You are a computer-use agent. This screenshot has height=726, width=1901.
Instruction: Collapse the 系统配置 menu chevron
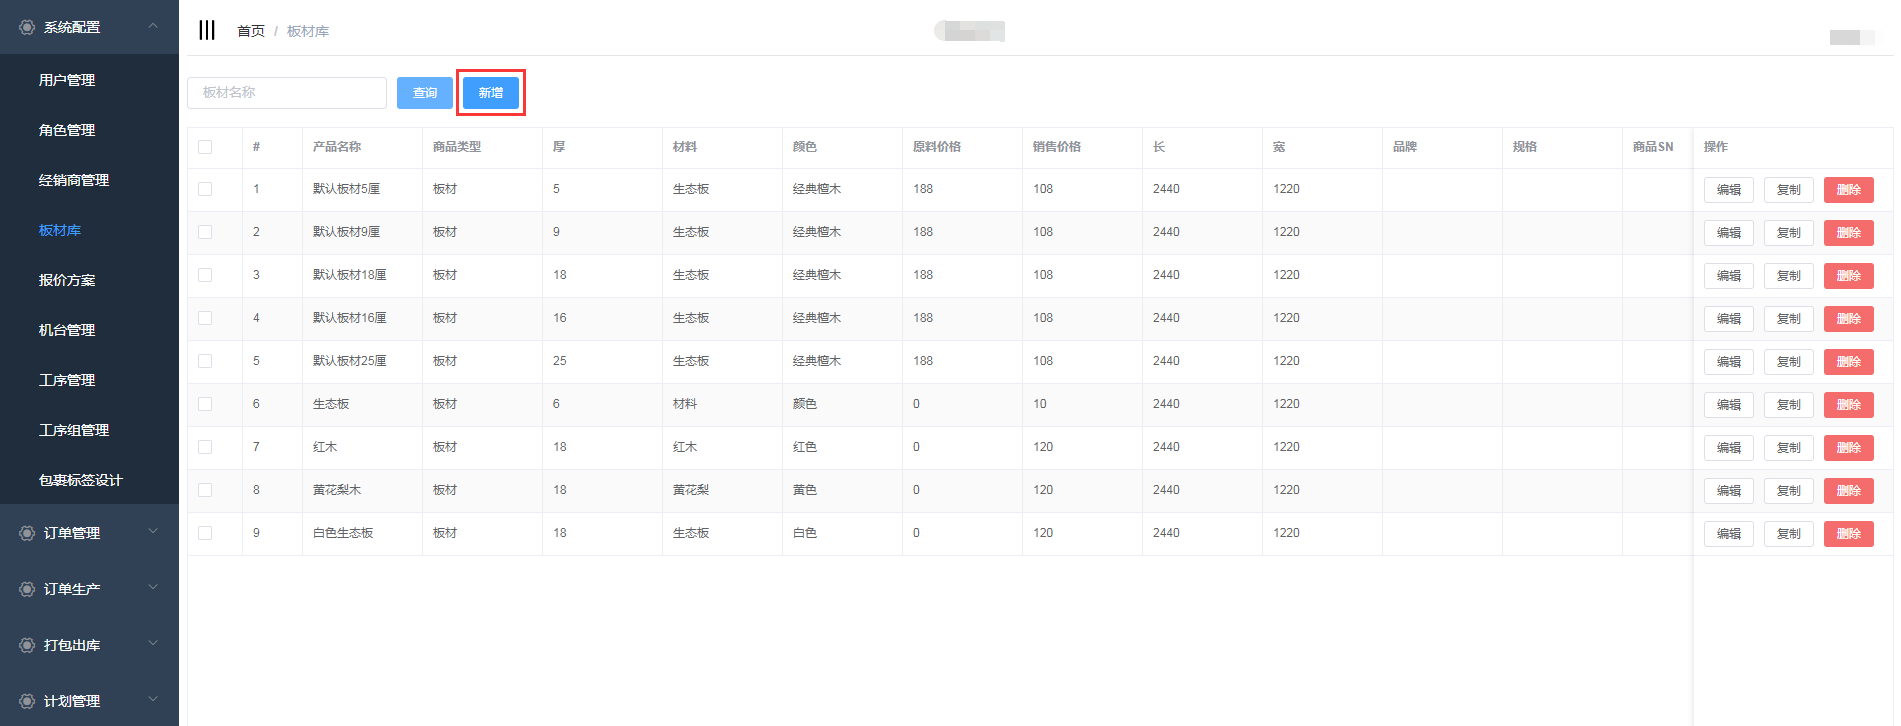click(x=153, y=26)
